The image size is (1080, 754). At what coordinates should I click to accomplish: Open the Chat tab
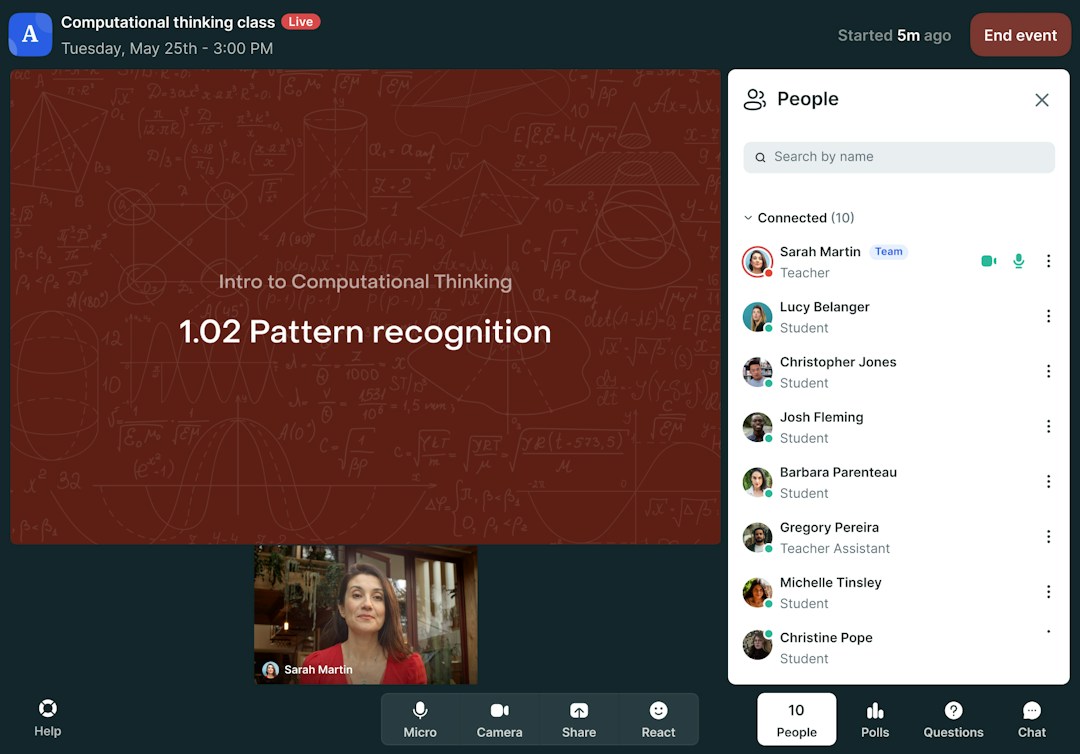tap(1032, 720)
